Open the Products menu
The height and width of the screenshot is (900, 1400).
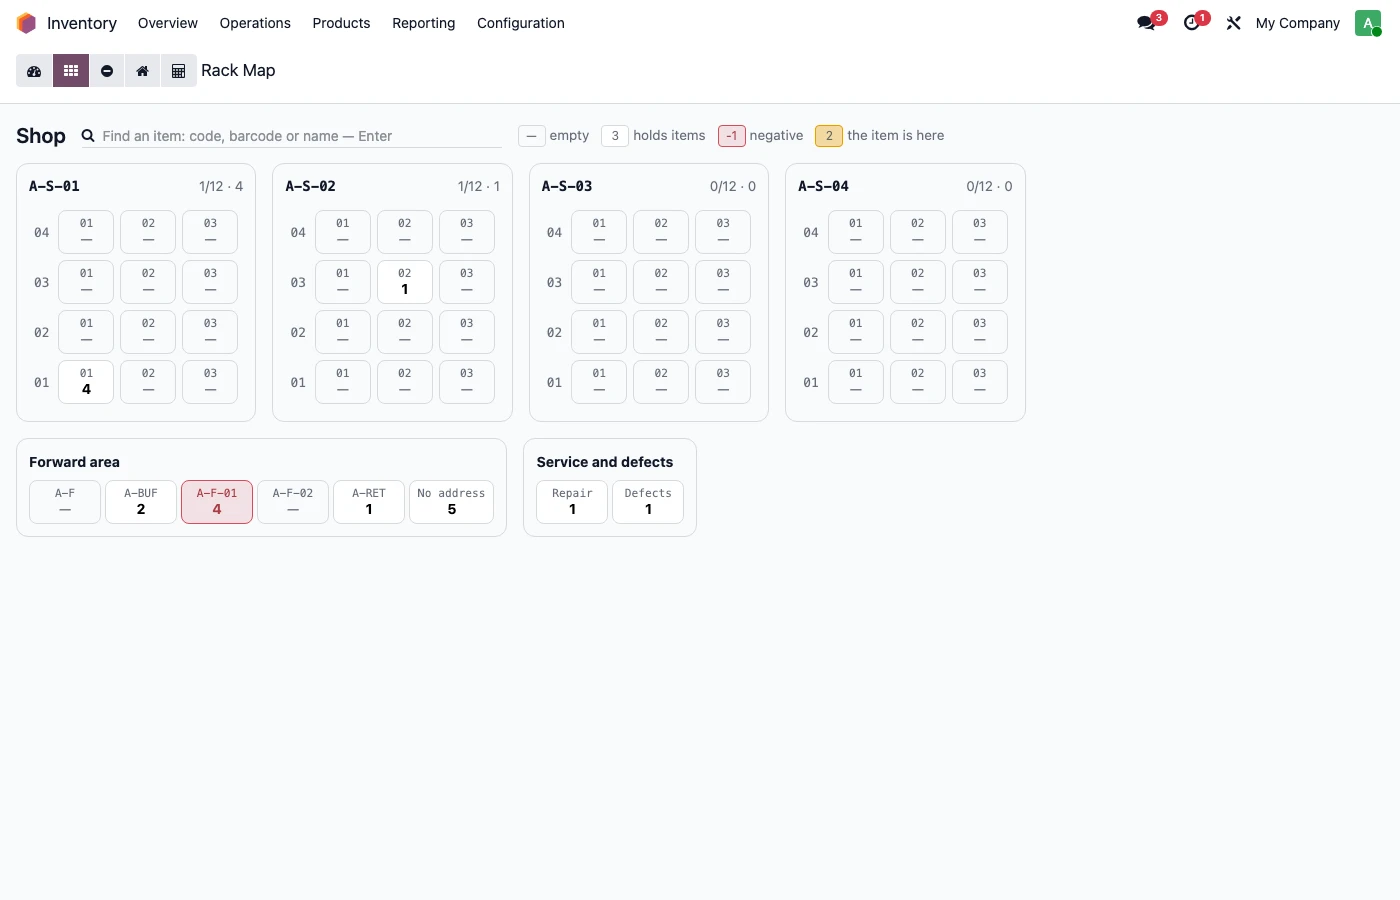341,23
